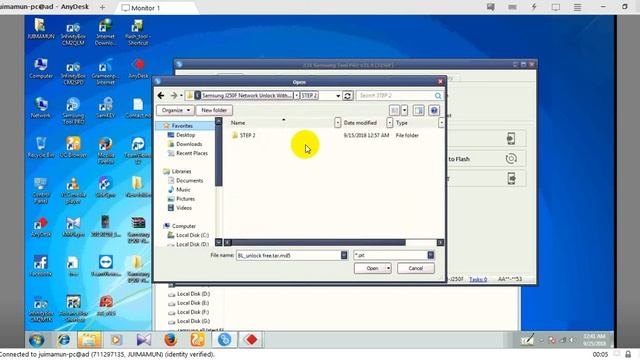This screenshot has height=360, width=640.
Task: Select the Network desktop icon
Action: 41,108
